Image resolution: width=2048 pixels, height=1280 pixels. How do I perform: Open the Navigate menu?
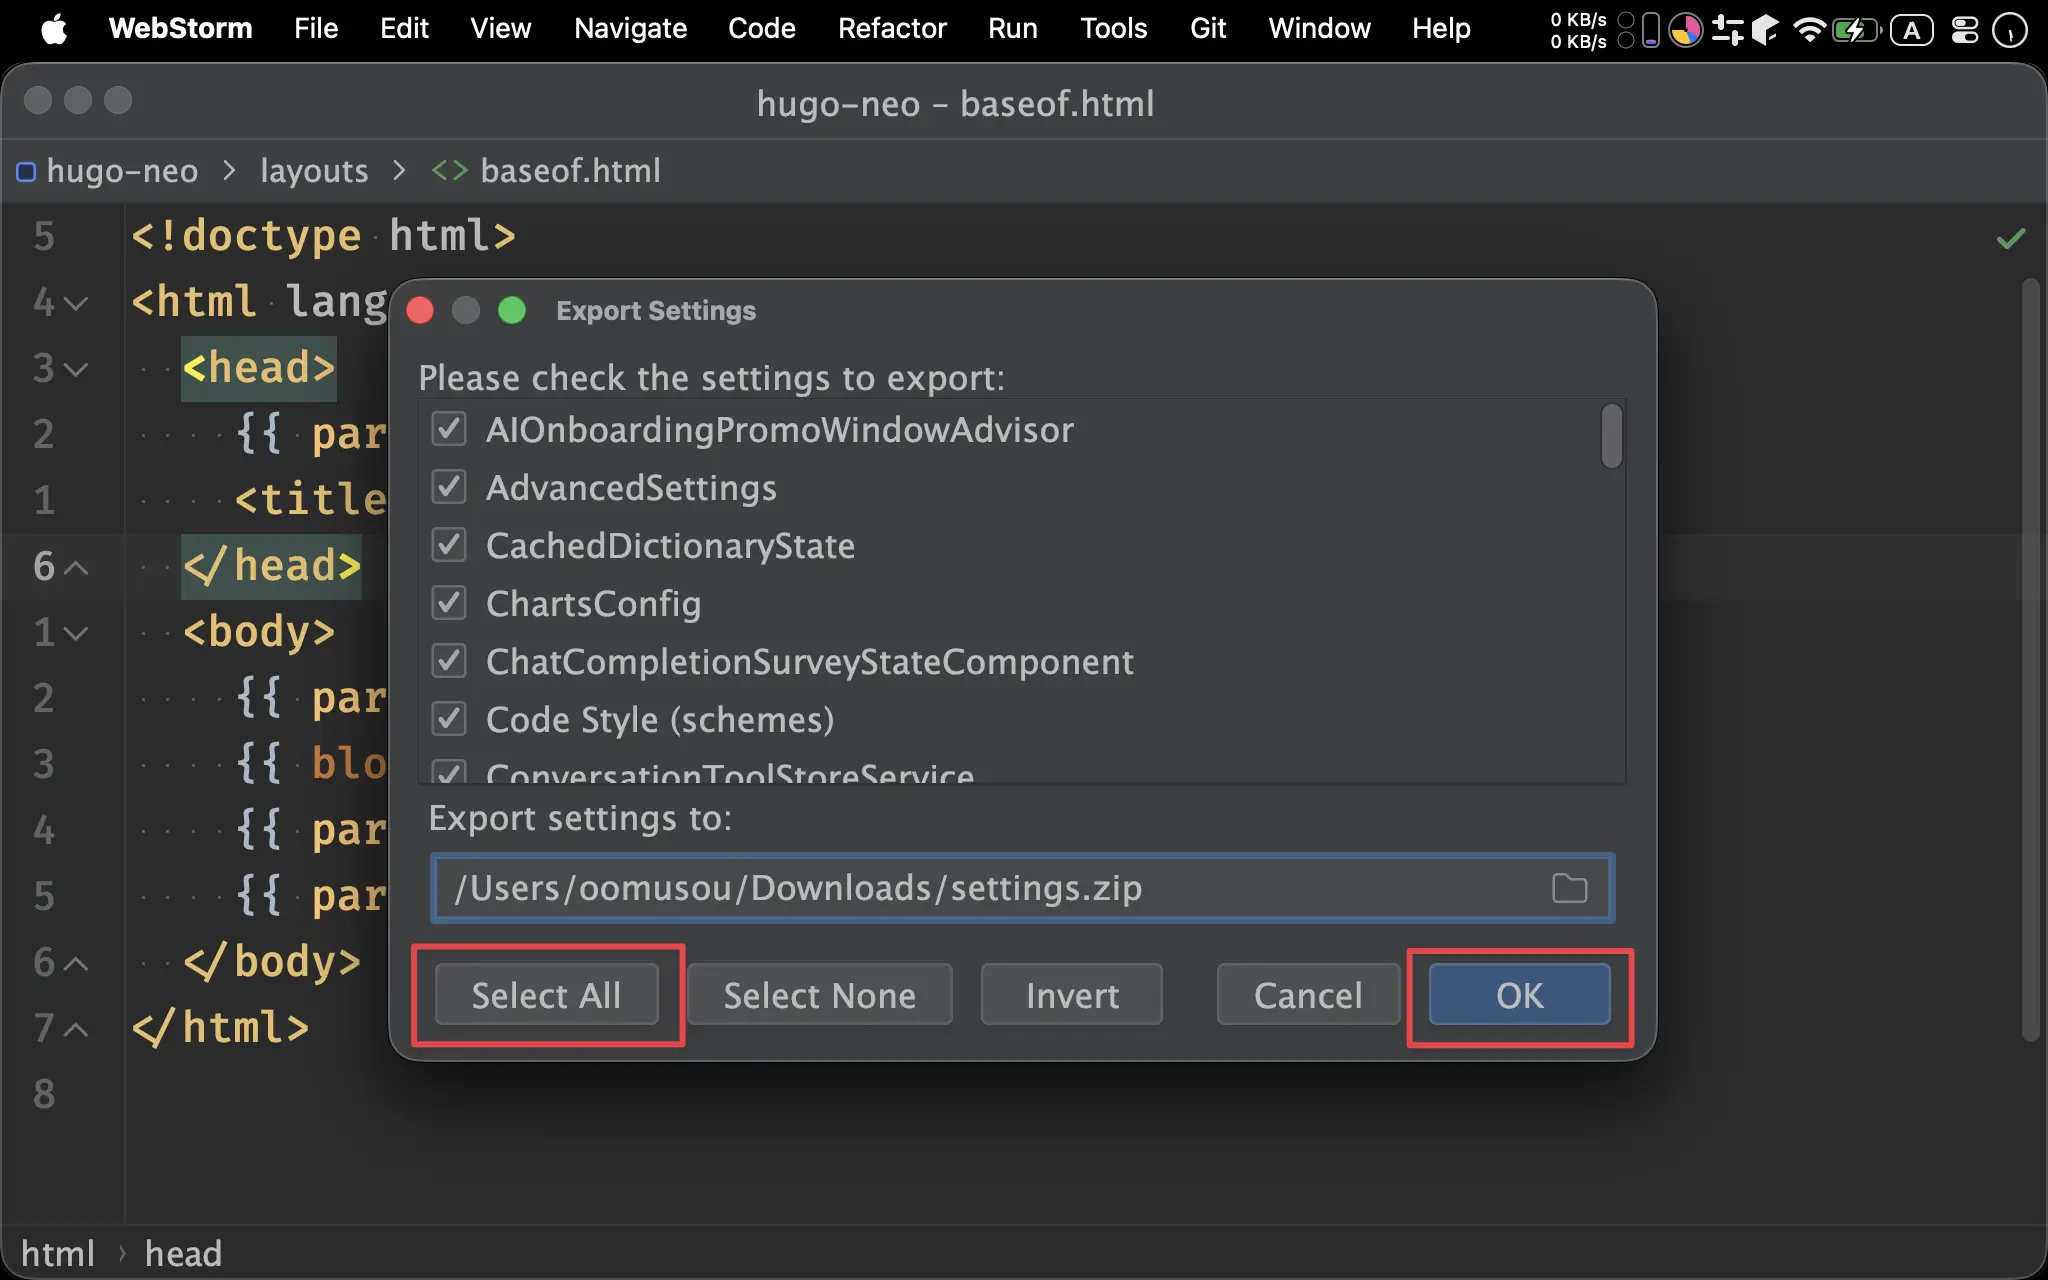tap(630, 29)
